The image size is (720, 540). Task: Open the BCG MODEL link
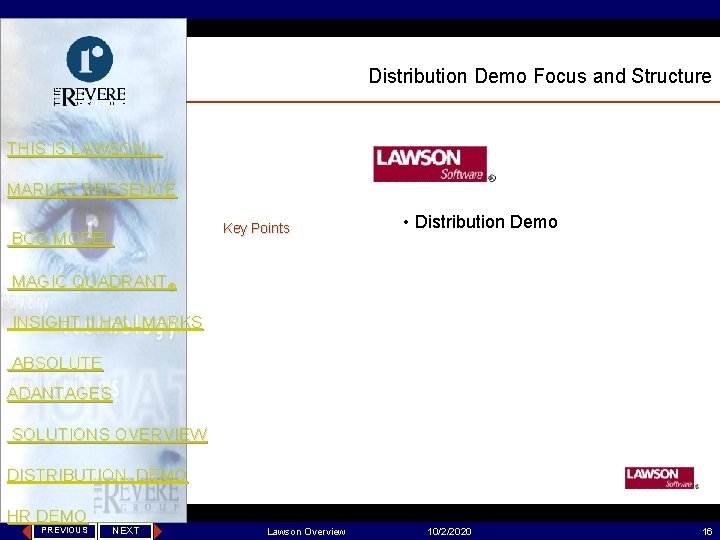point(61,238)
